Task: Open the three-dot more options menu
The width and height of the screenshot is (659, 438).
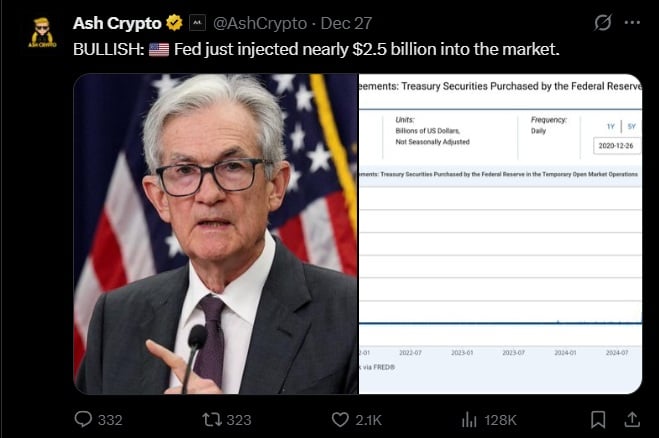Action: point(632,22)
